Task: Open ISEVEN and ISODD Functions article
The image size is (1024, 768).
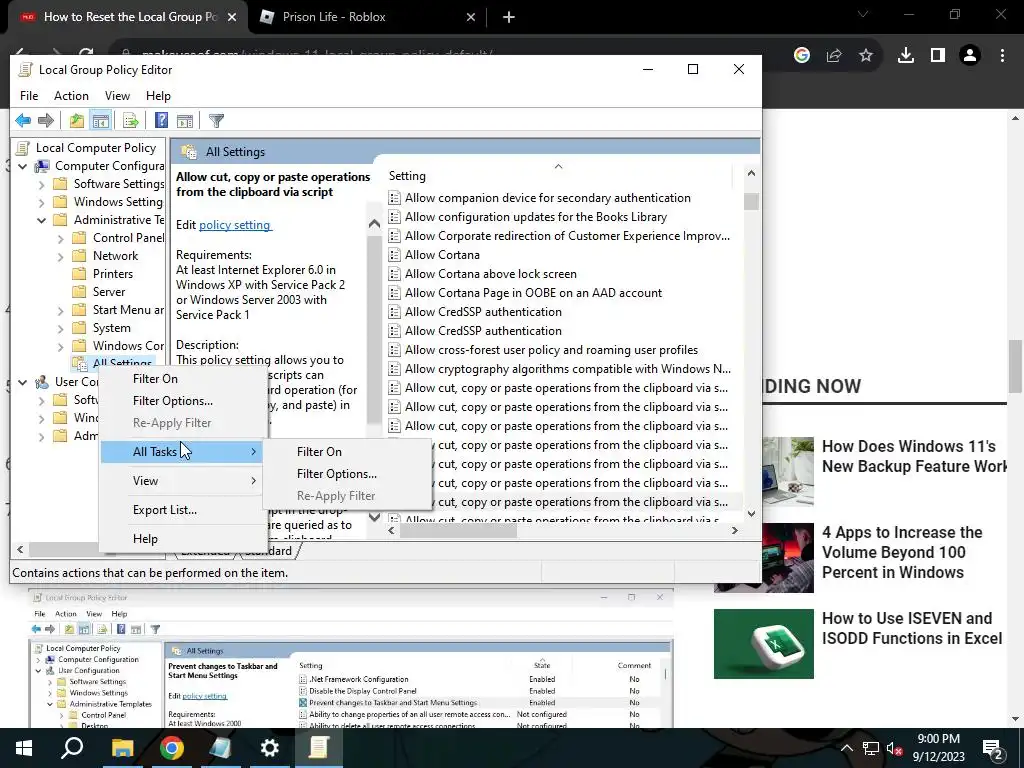Action: pos(912,628)
